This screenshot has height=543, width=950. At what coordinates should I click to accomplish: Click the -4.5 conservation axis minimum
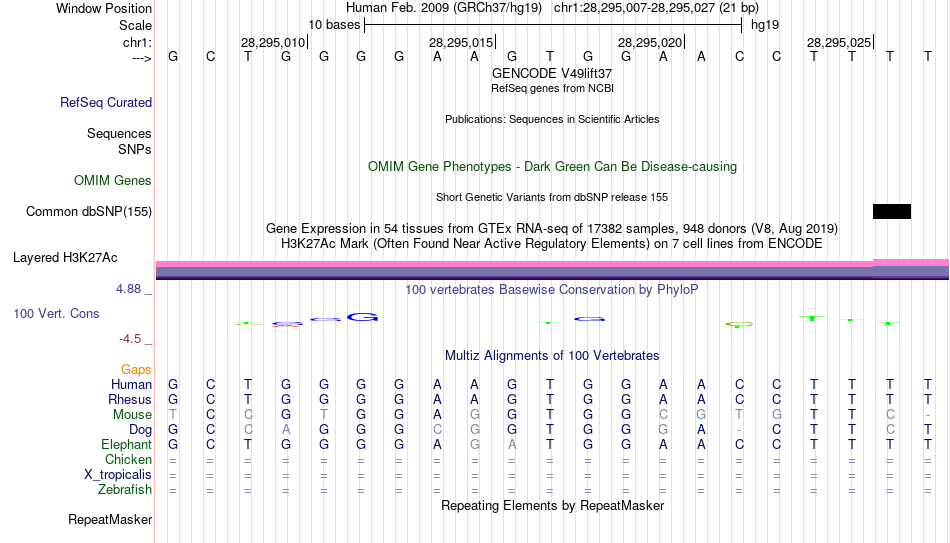point(130,339)
